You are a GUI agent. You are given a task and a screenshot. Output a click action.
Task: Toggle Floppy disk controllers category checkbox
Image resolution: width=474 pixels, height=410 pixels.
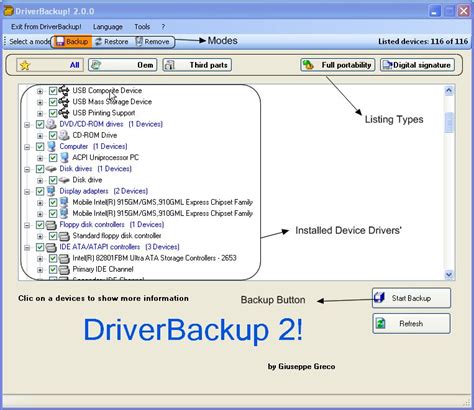point(40,225)
